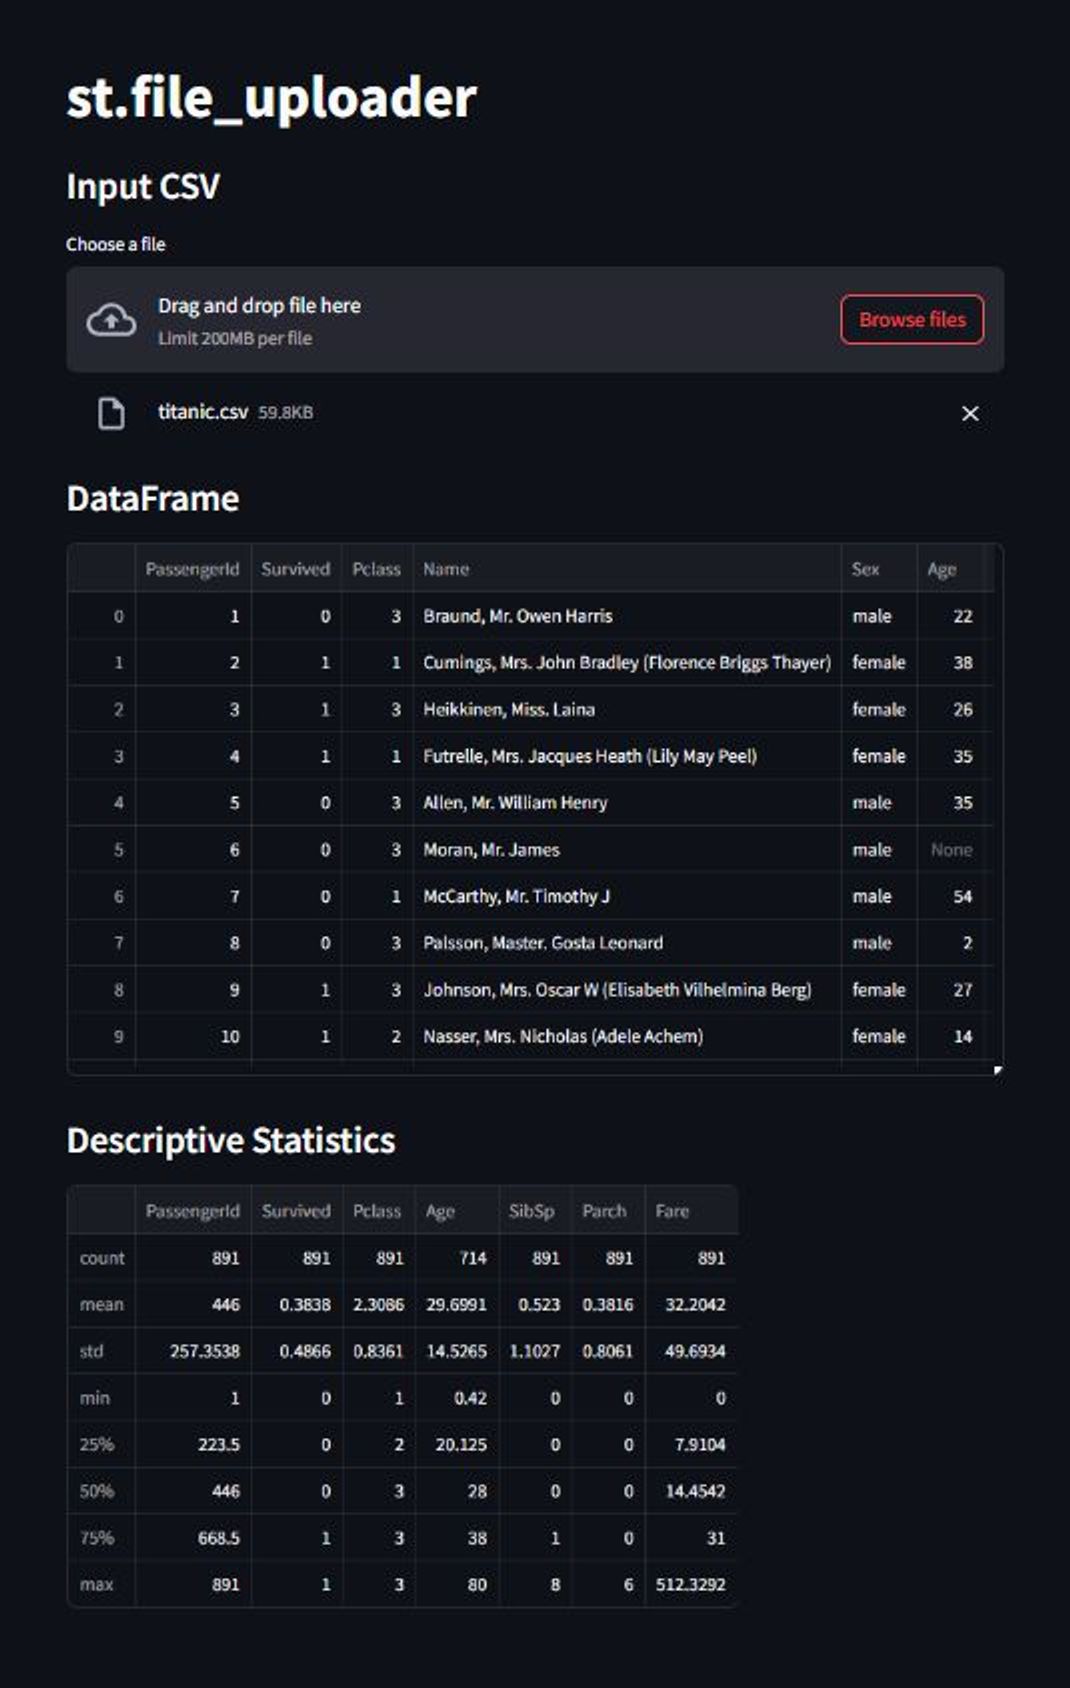This screenshot has height=1688, width=1070.
Task: Select cell "Braund, Mr. Owen Harris"
Action: (517, 616)
